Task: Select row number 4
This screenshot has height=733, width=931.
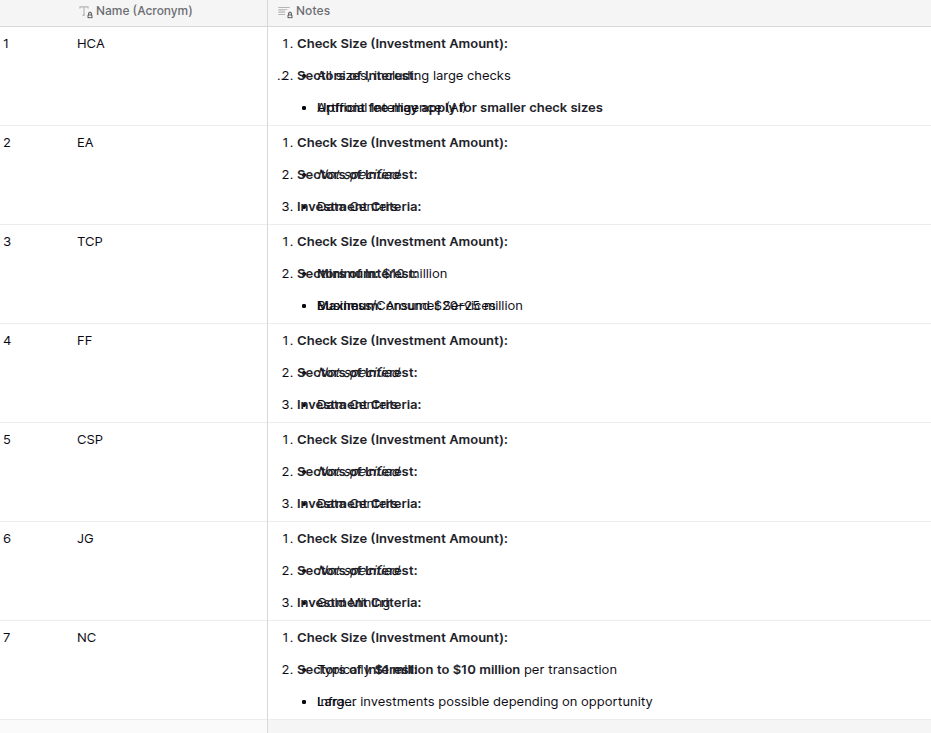Action: [7, 341]
